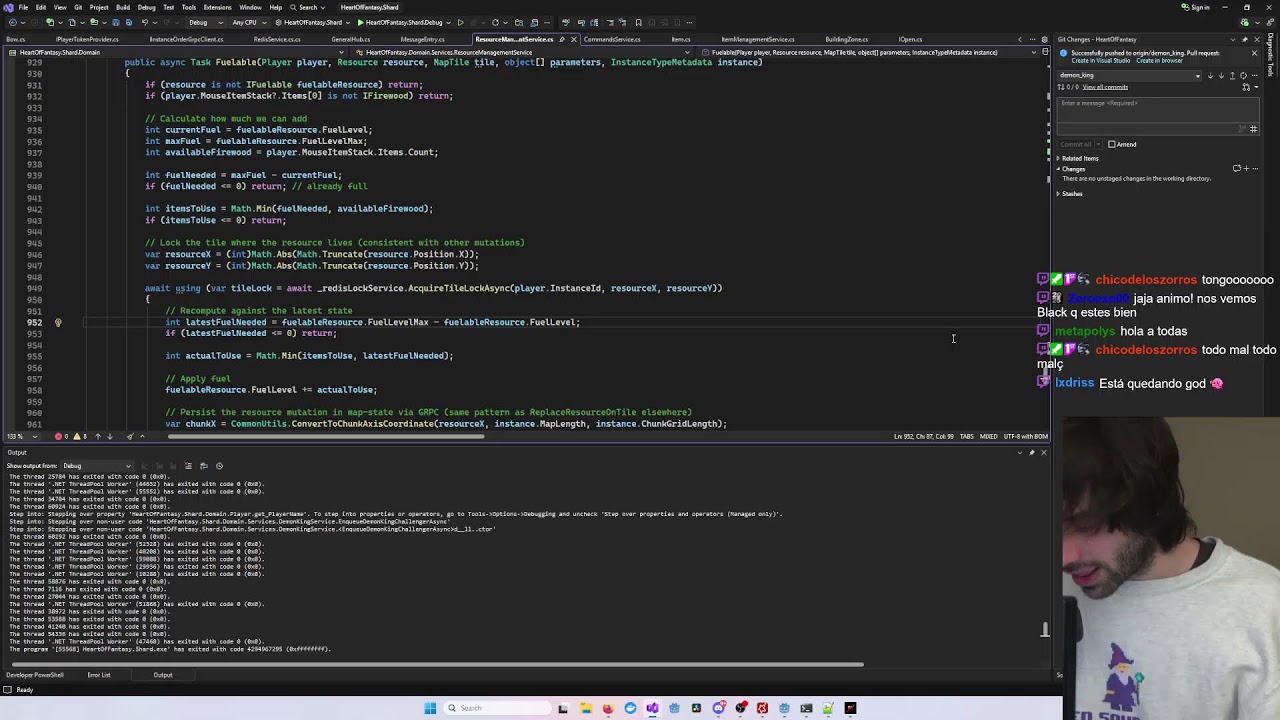The width and height of the screenshot is (1280, 720).
Task: Click the lightbulb quick action on line 952
Action: (58, 322)
